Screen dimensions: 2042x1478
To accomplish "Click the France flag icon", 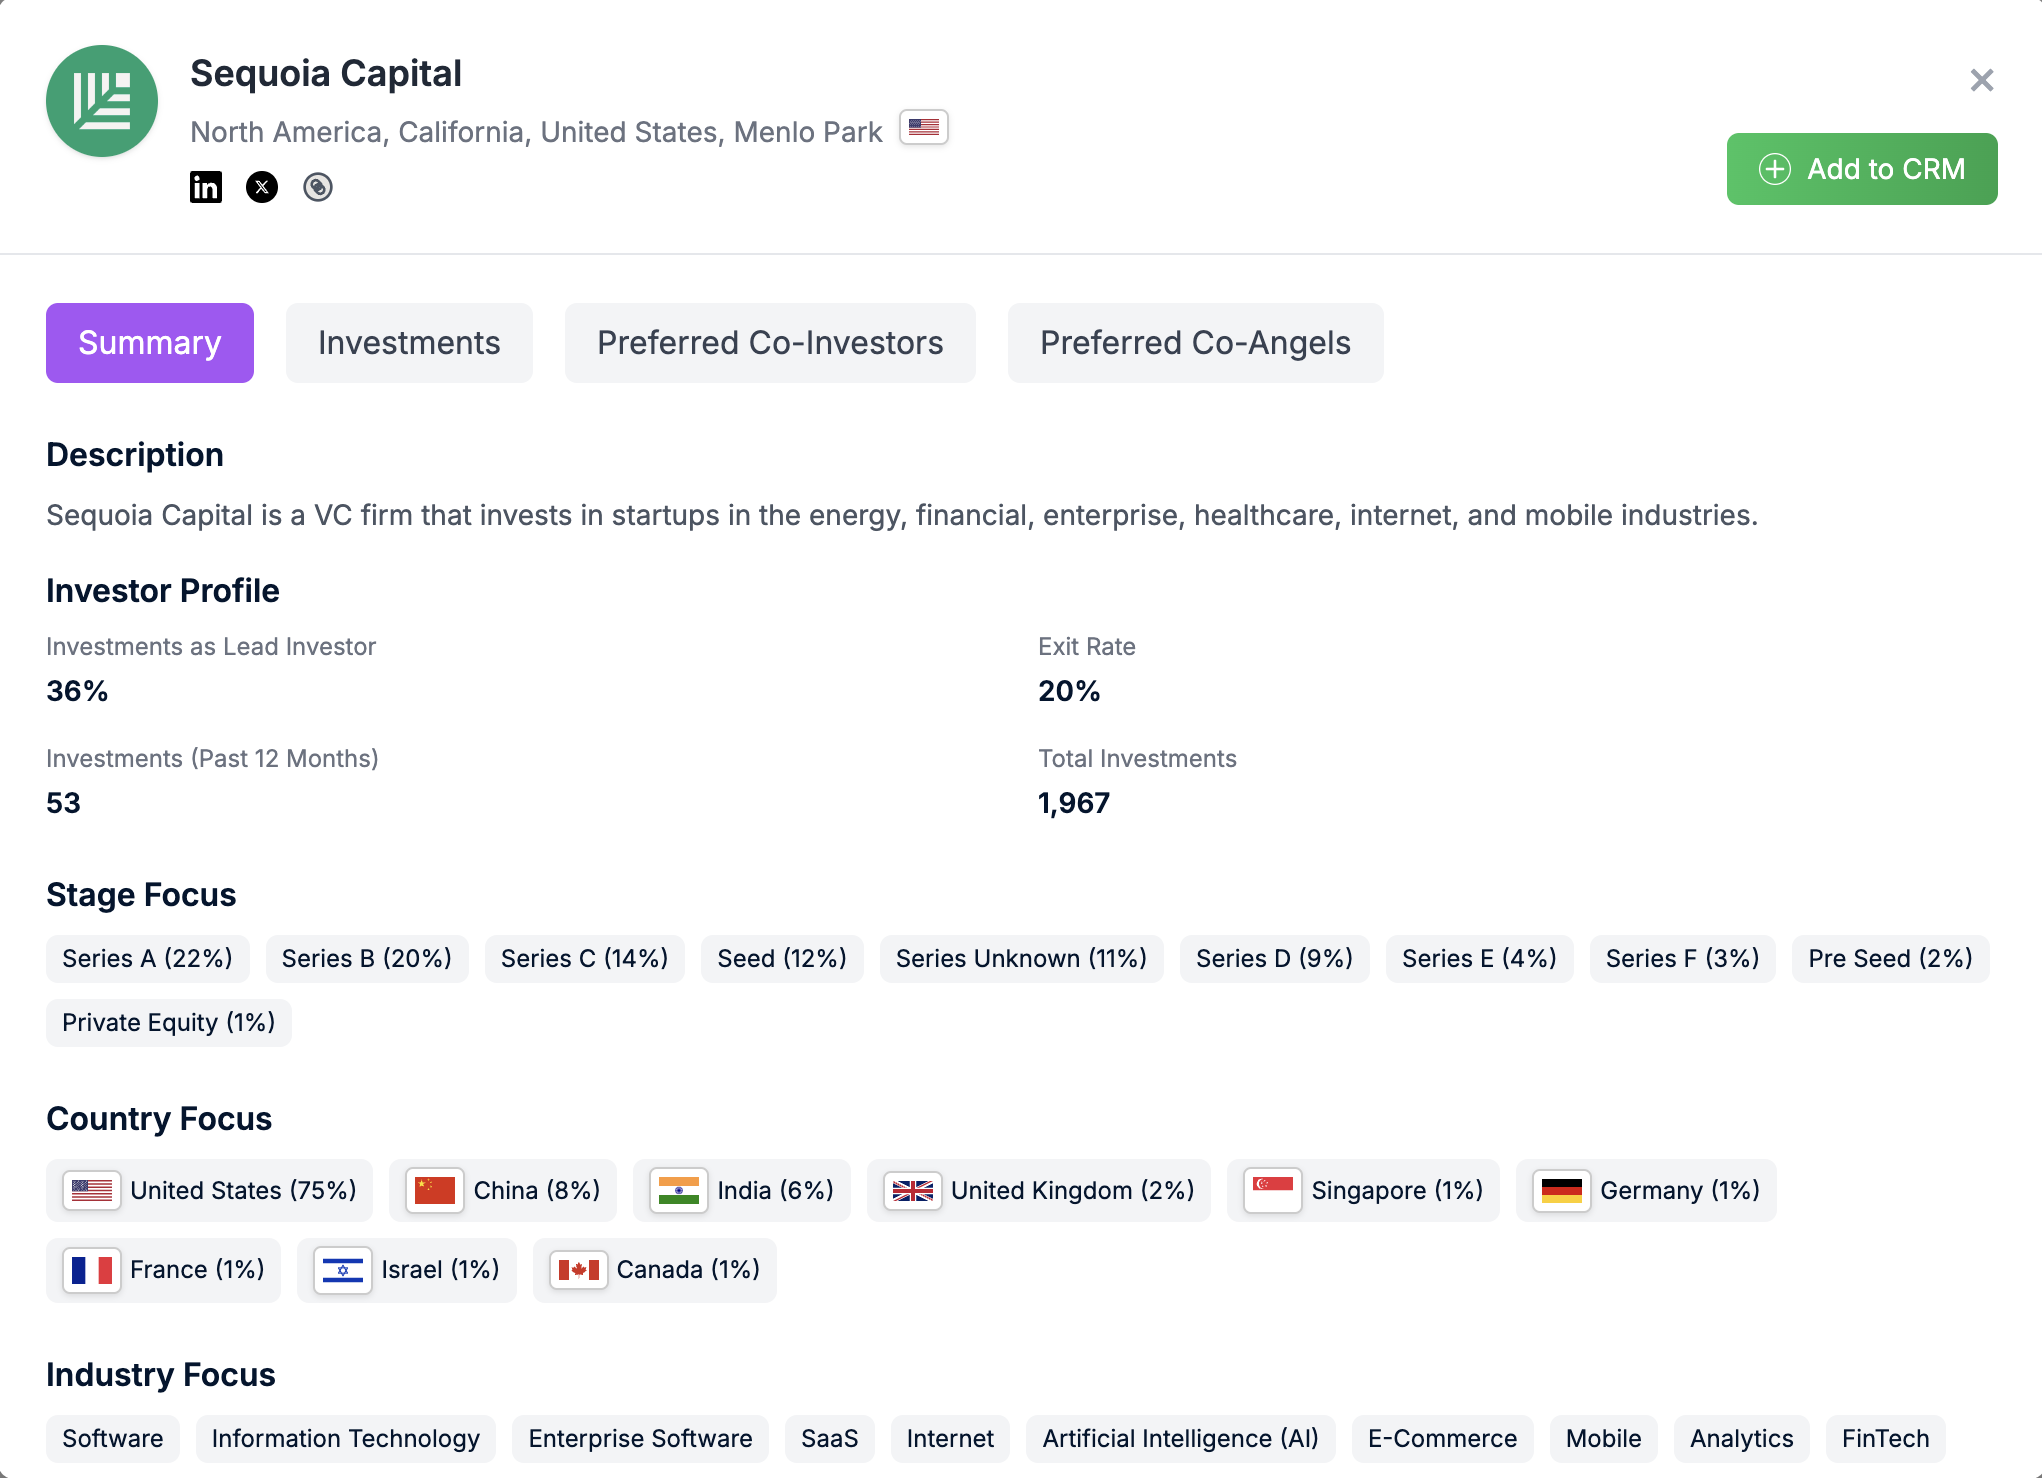I will [92, 1270].
